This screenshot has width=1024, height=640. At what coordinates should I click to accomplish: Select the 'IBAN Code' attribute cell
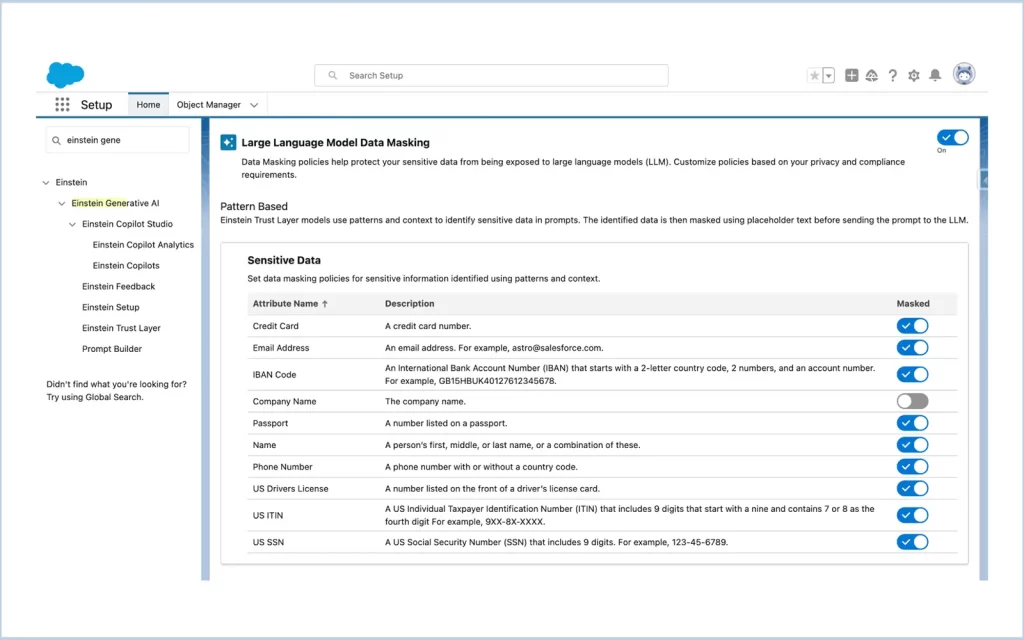tap(274, 375)
